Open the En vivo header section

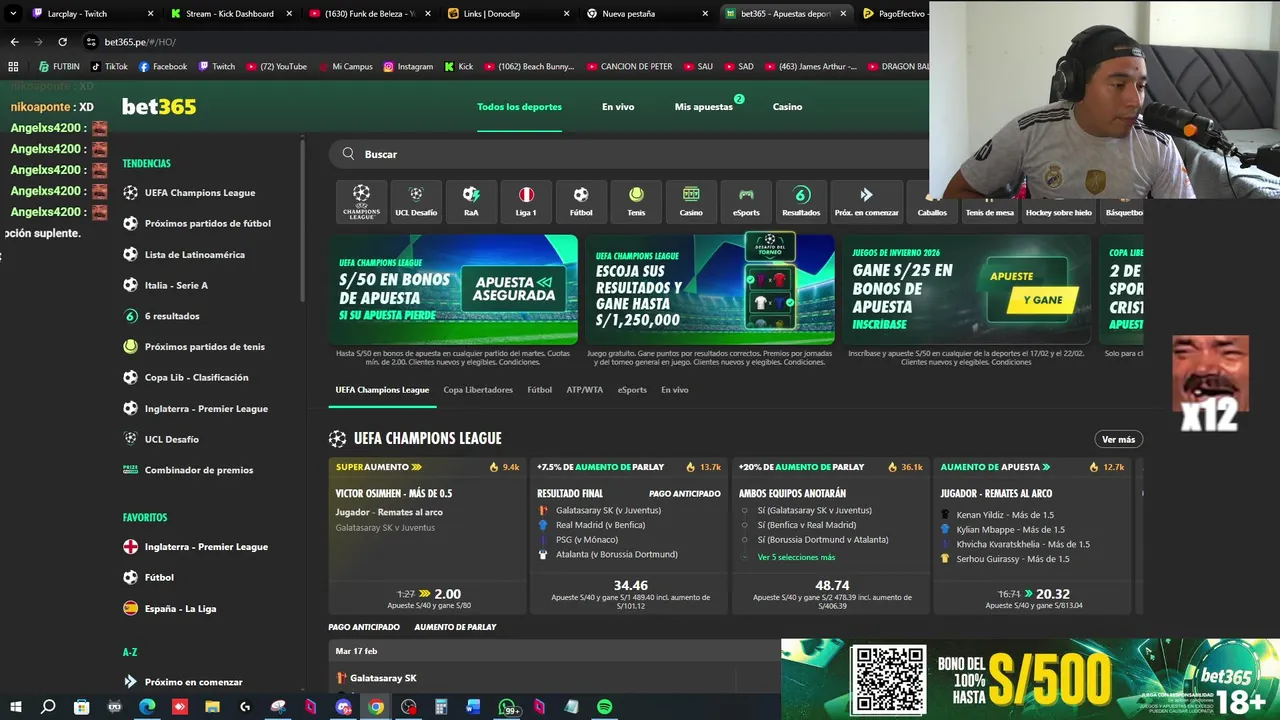pos(618,107)
